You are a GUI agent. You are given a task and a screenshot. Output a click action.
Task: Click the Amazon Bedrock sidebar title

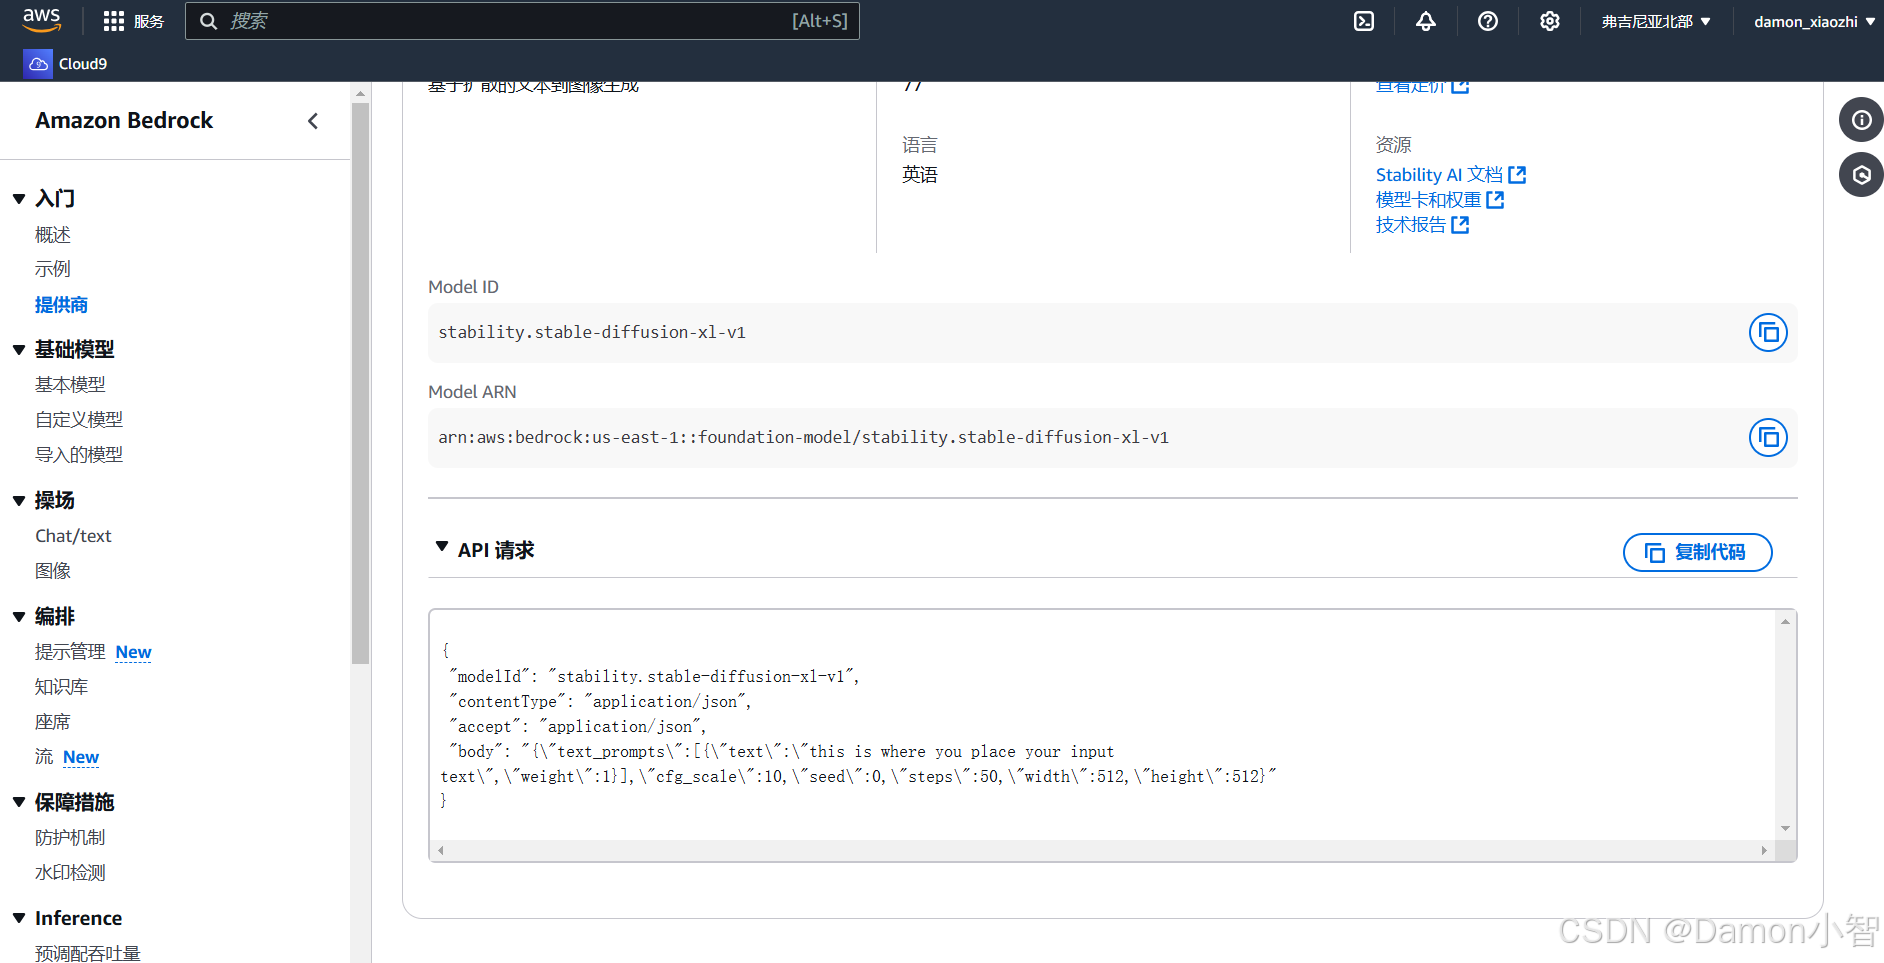[124, 121]
